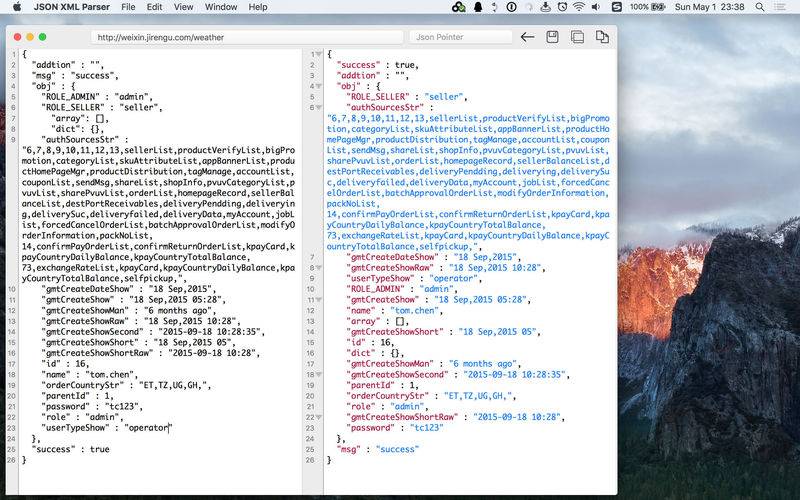Click "ROLE_ADMIN" : "admin" in left pane
The height and width of the screenshot is (500, 800).
(x=97, y=97)
